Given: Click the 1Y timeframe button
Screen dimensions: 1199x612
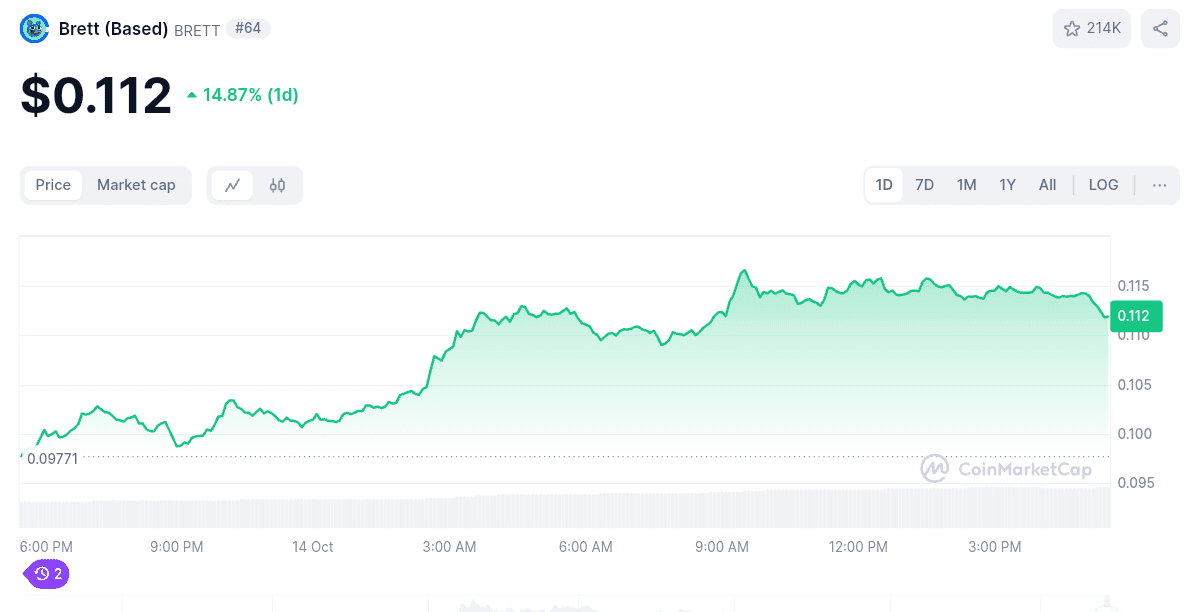Looking at the screenshot, I should tap(1006, 185).
